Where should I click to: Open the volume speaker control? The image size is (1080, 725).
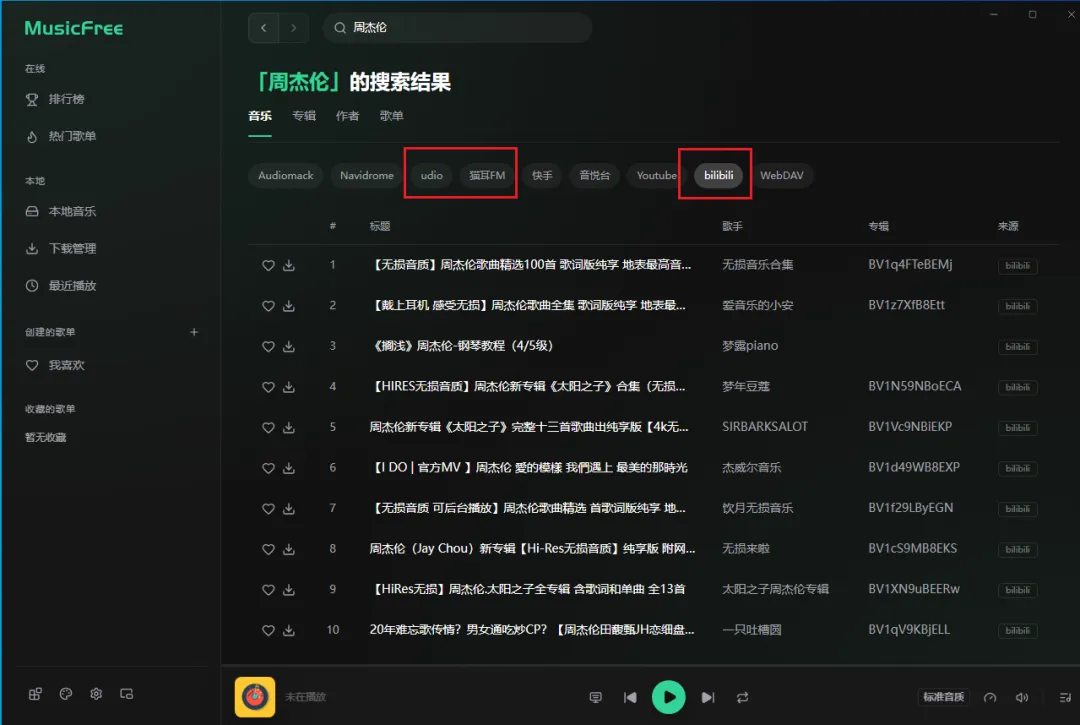pyautogui.click(x=1022, y=697)
